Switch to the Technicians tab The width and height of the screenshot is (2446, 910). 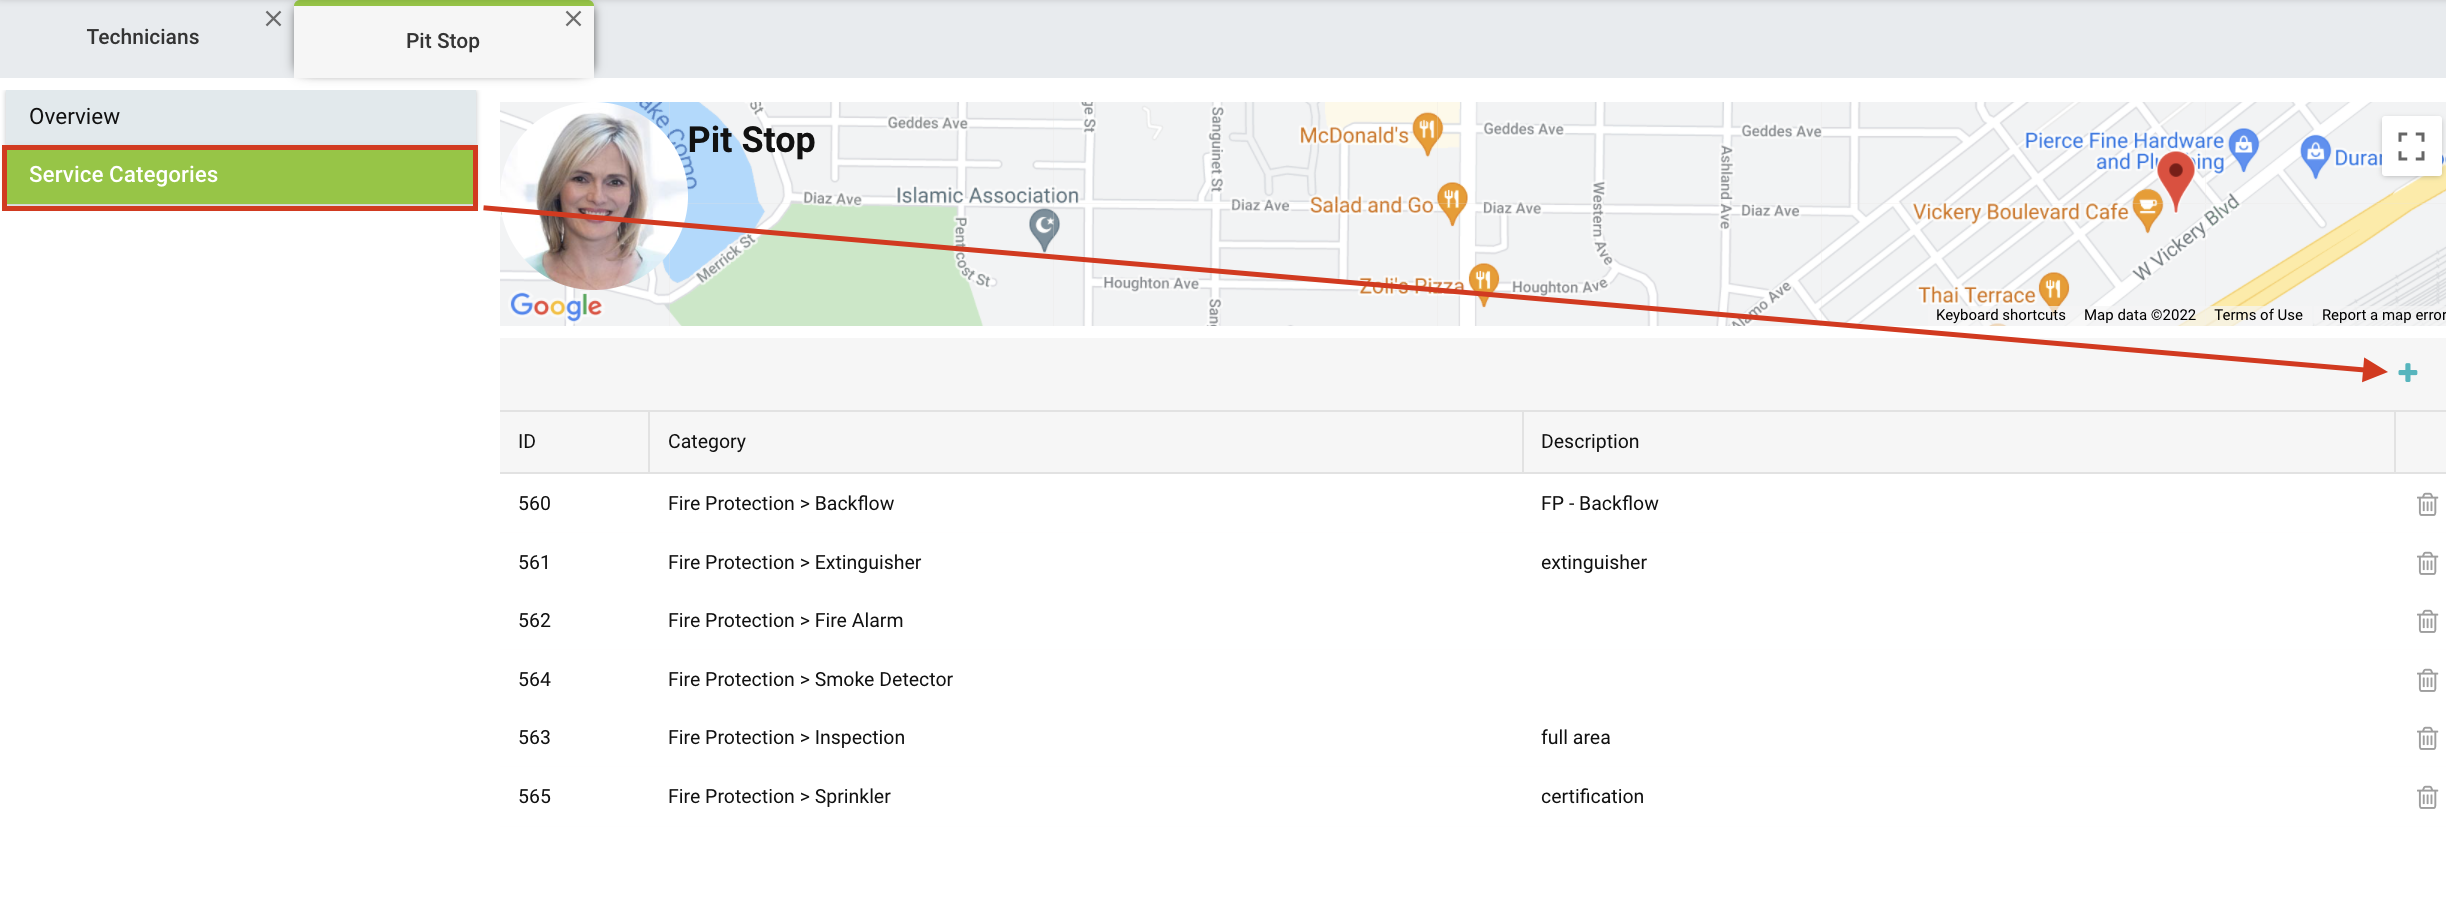coord(143,38)
